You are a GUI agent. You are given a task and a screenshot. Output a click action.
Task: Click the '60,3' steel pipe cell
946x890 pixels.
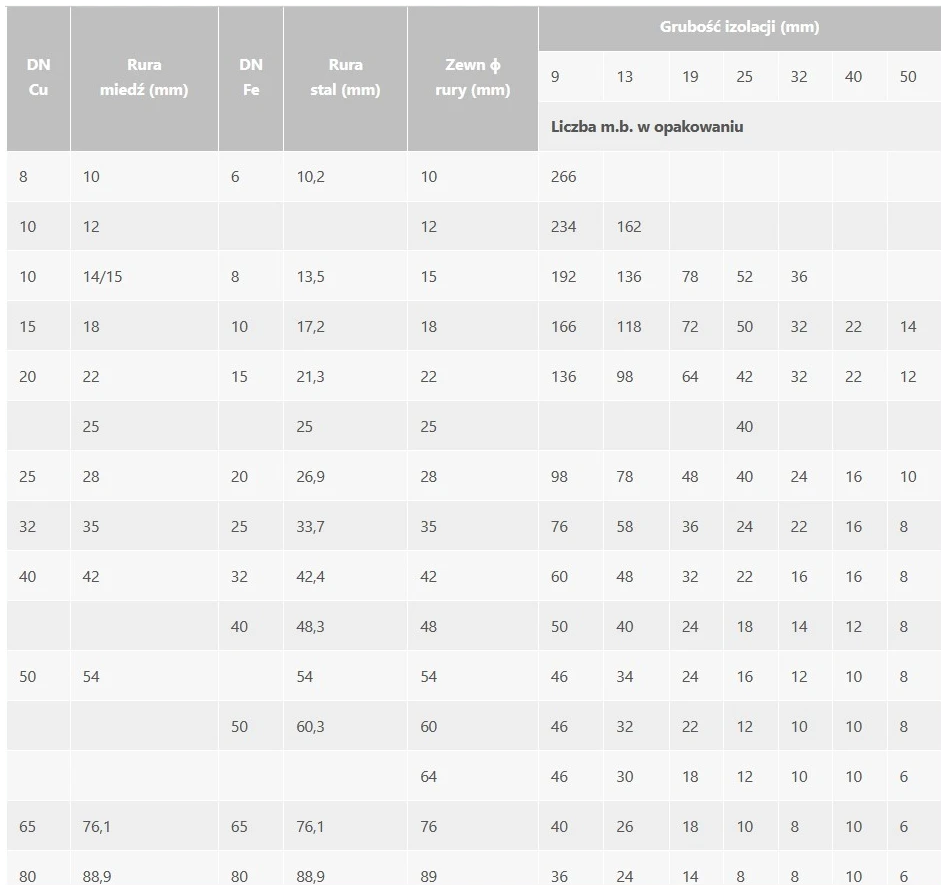pos(311,727)
